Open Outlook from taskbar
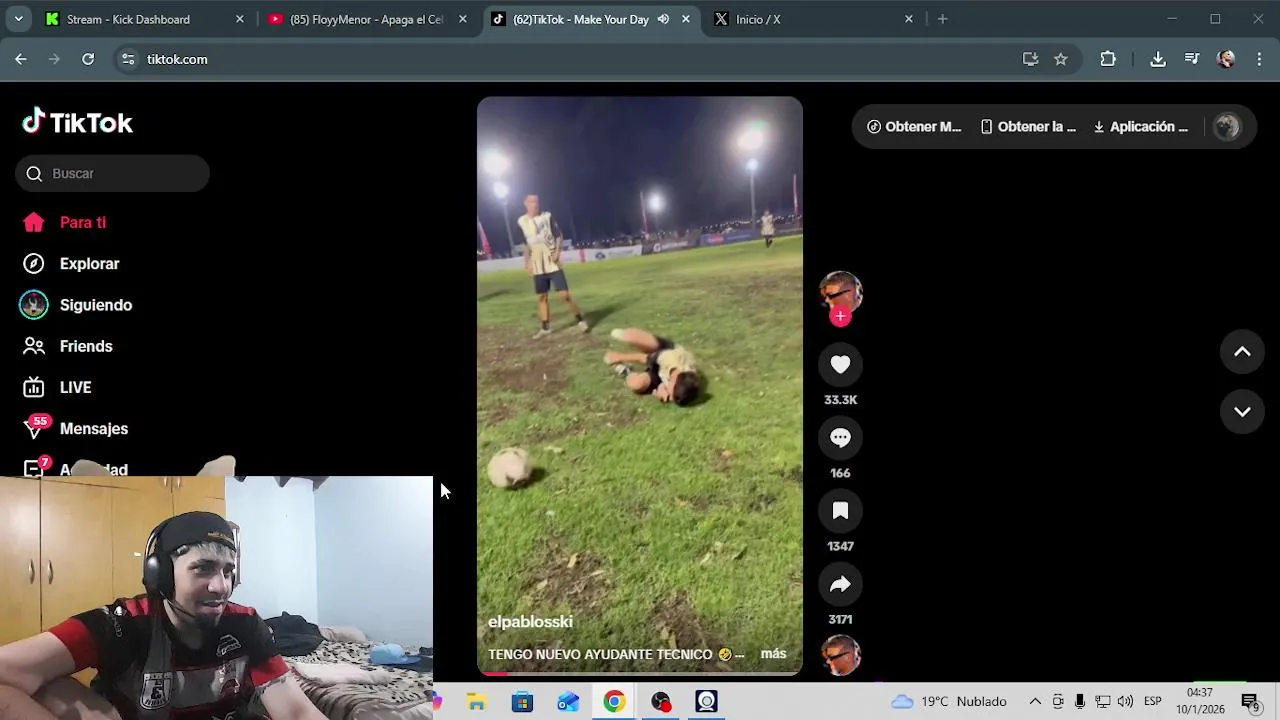 point(568,702)
